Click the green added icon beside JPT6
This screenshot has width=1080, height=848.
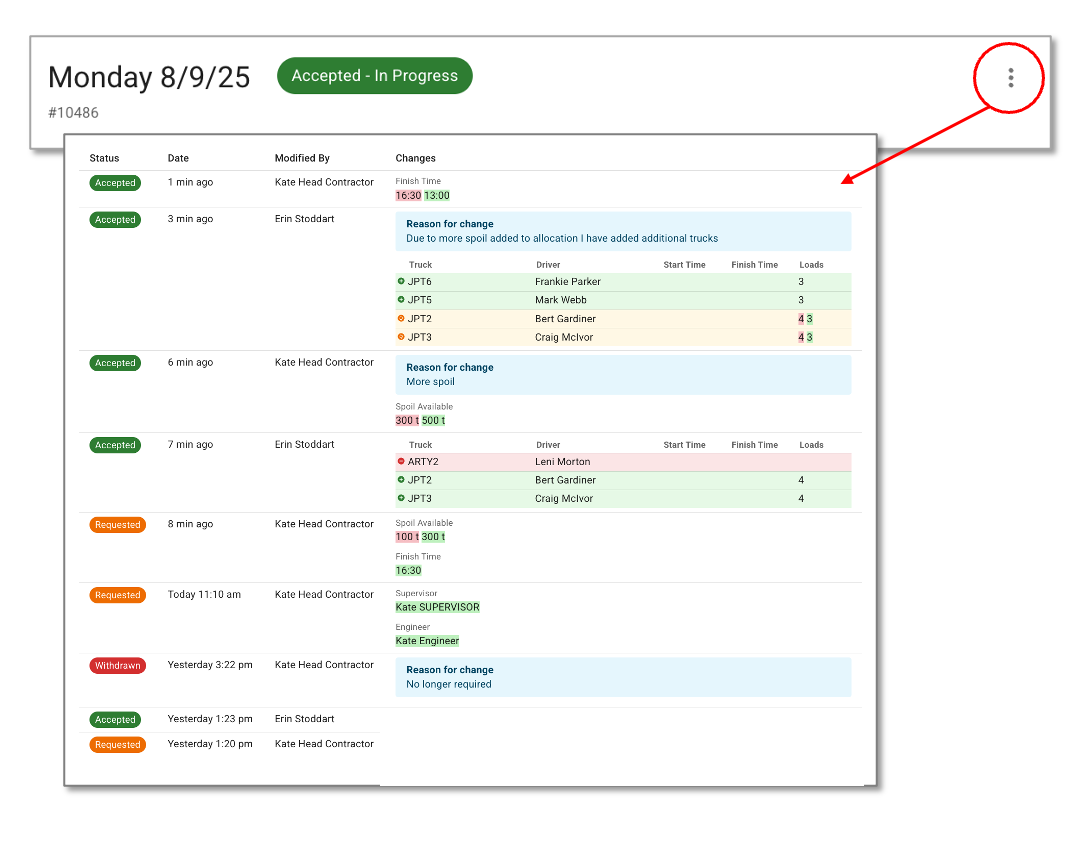(x=401, y=282)
